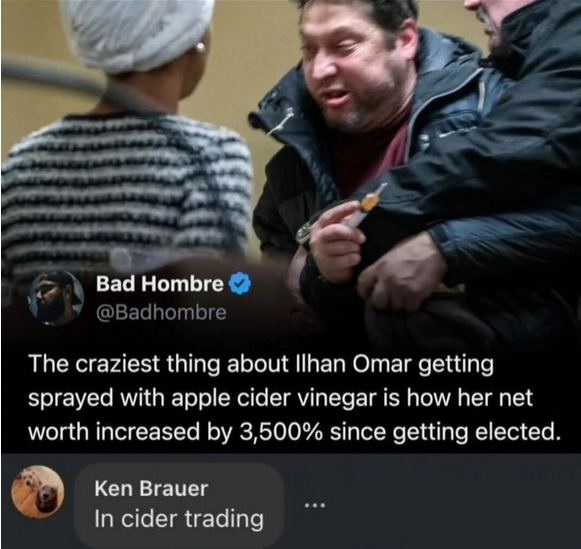Open the three-dot menu beside Ken Brauer's comment
Viewport: 581px width, 549px height.
(315, 505)
